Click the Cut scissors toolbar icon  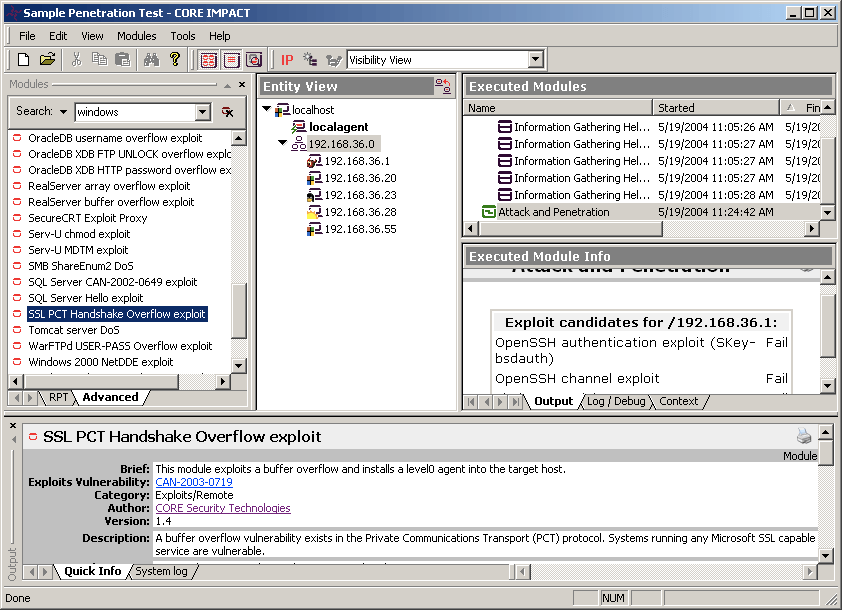coord(76,59)
